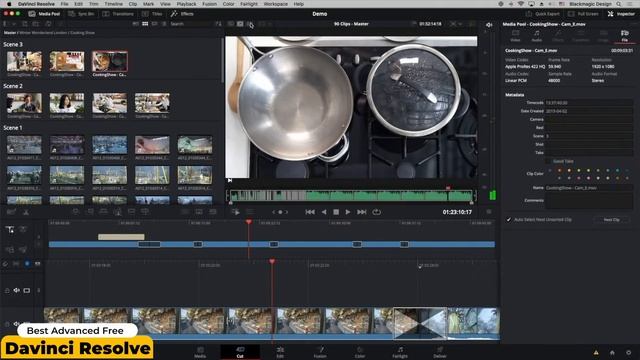
Task: Open the Playback menu
Action: point(186,4)
